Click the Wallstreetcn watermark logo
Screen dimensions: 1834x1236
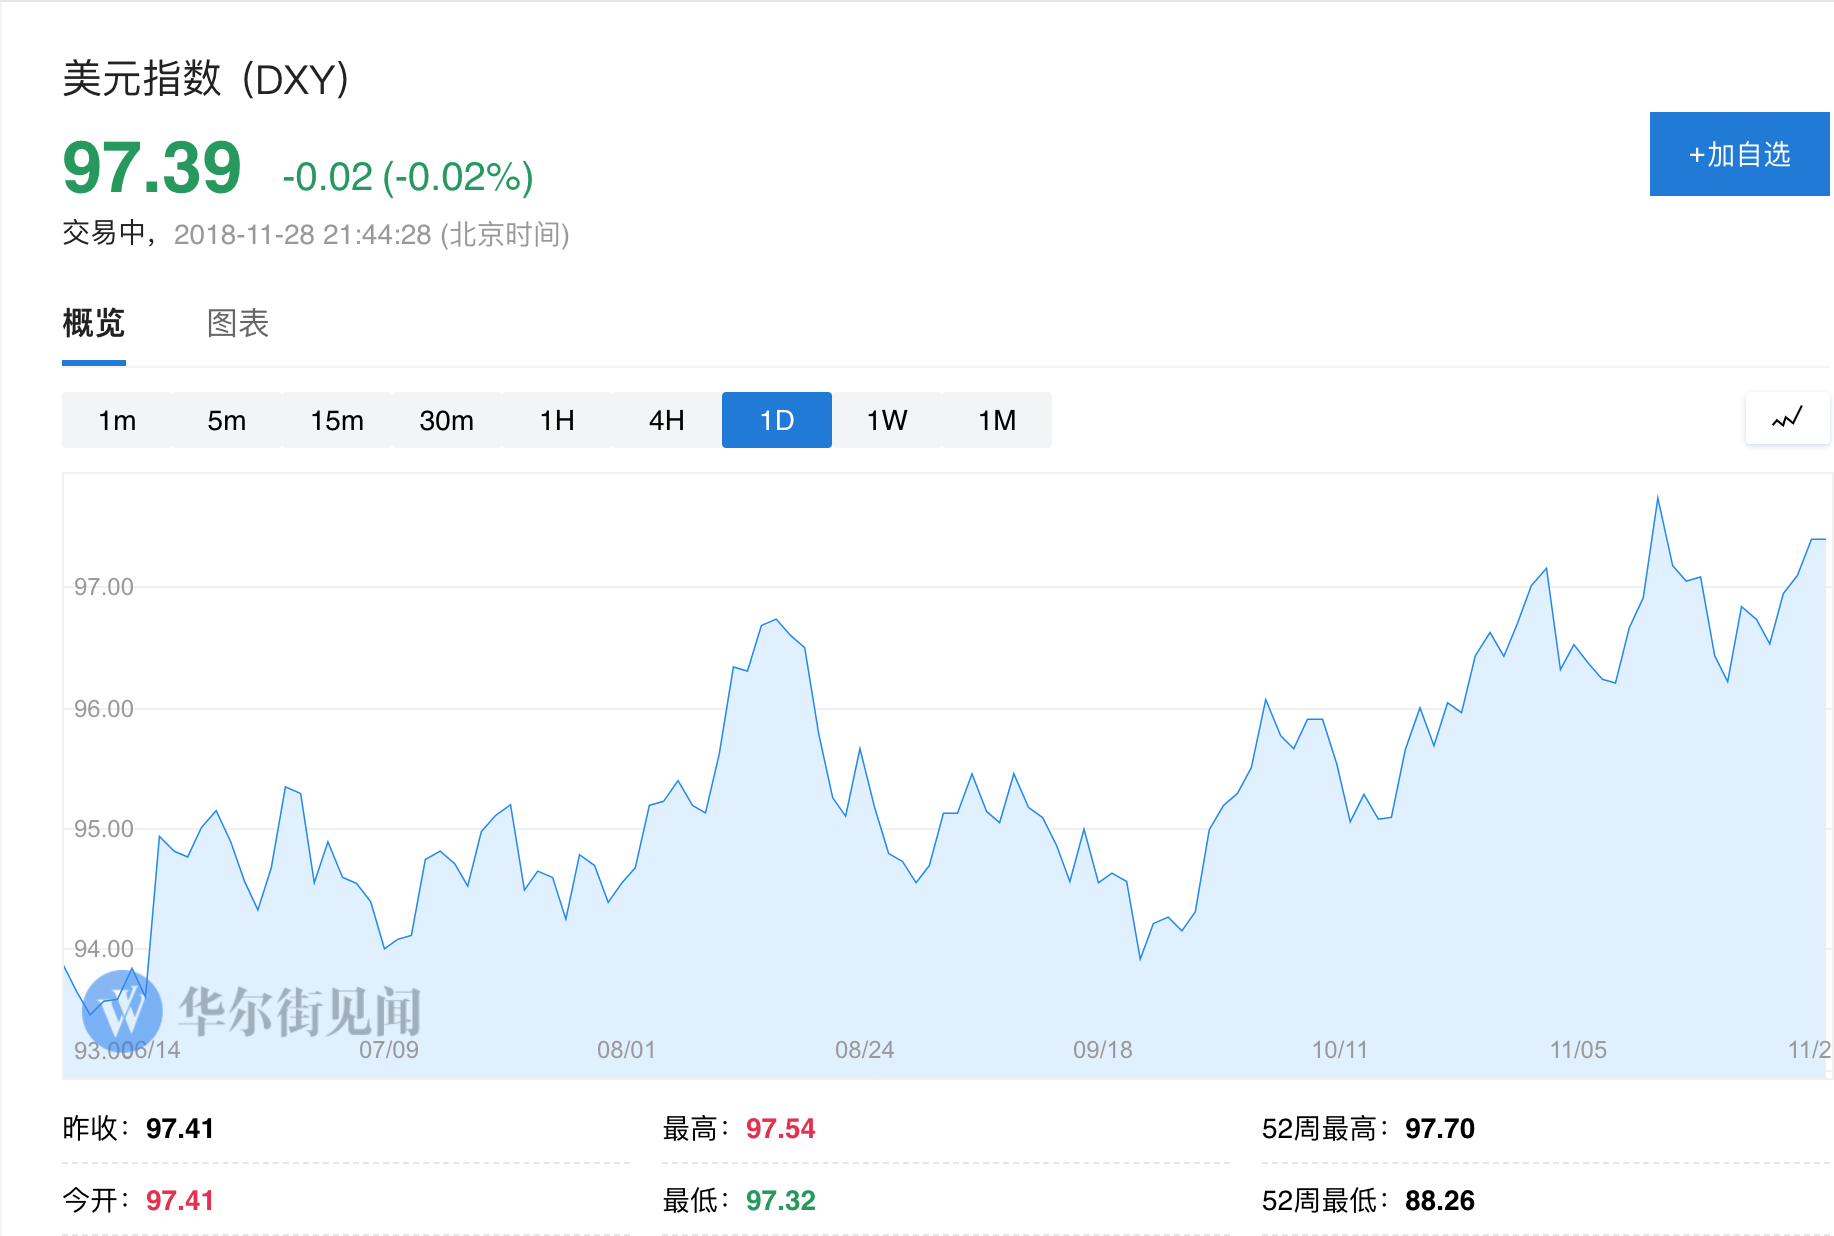122,1011
